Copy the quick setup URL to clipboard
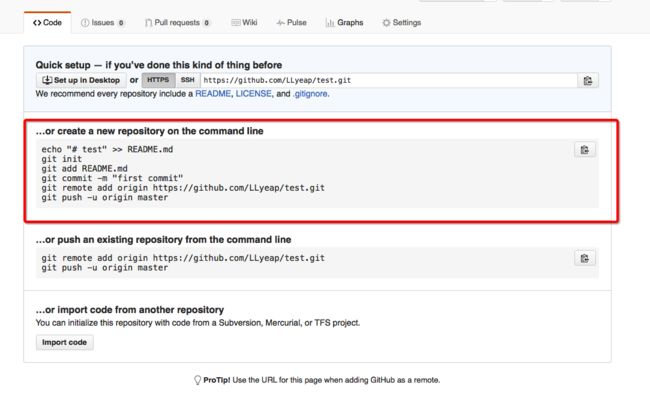This screenshot has width=650, height=406. (x=588, y=80)
